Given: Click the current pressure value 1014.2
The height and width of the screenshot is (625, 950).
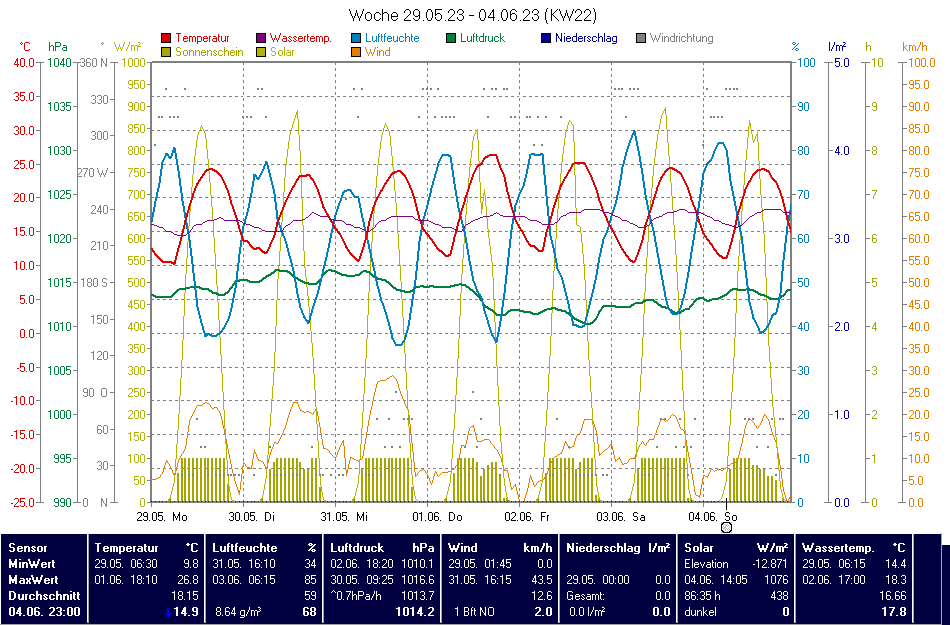Looking at the screenshot, I should point(415,612).
